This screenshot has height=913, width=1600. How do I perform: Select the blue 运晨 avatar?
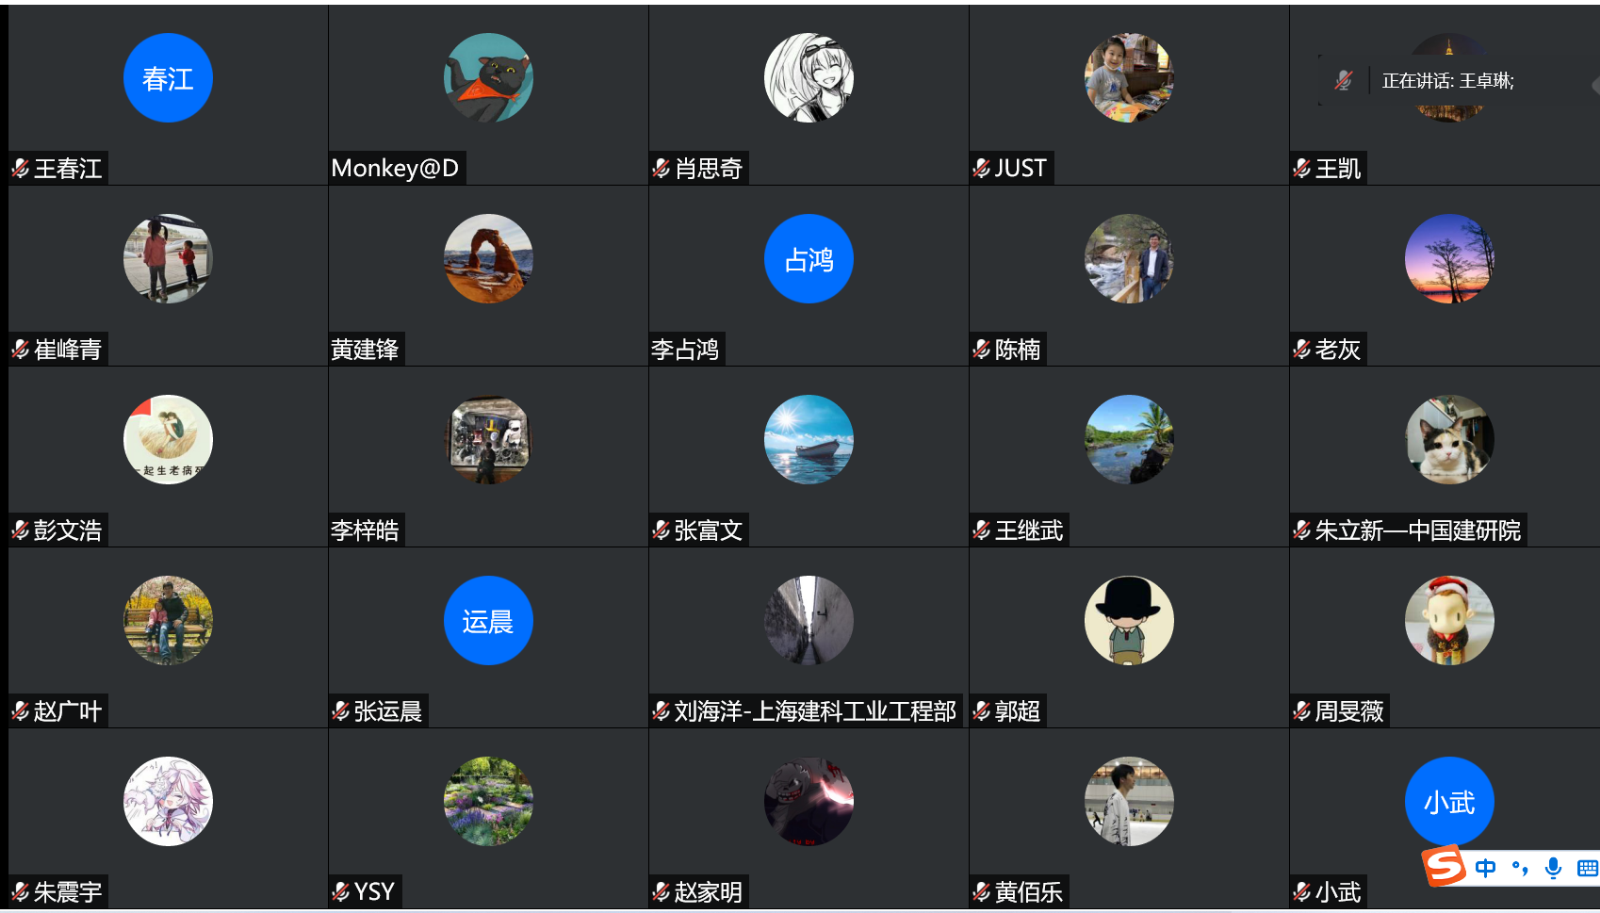[488, 621]
